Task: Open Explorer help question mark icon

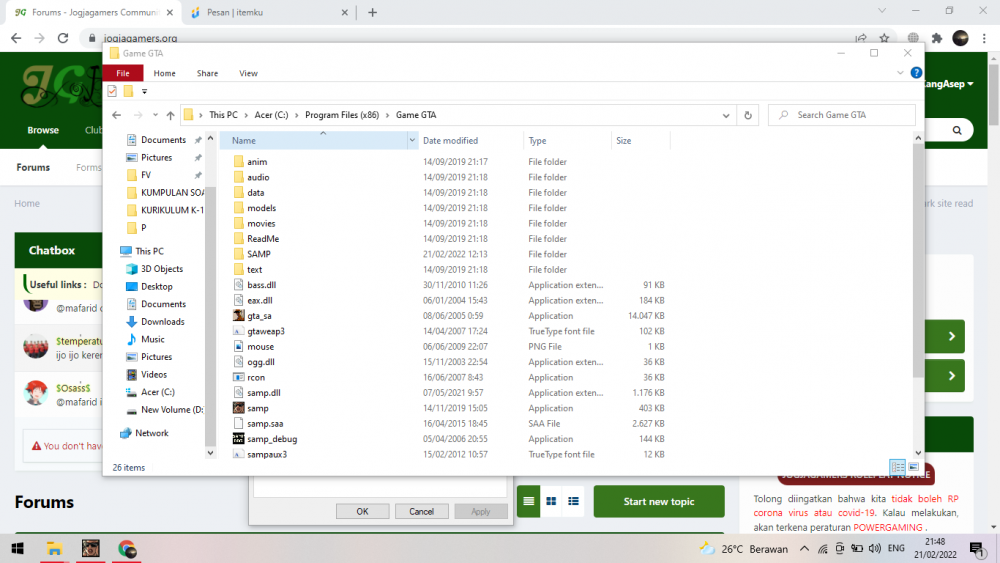Action: (x=916, y=73)
